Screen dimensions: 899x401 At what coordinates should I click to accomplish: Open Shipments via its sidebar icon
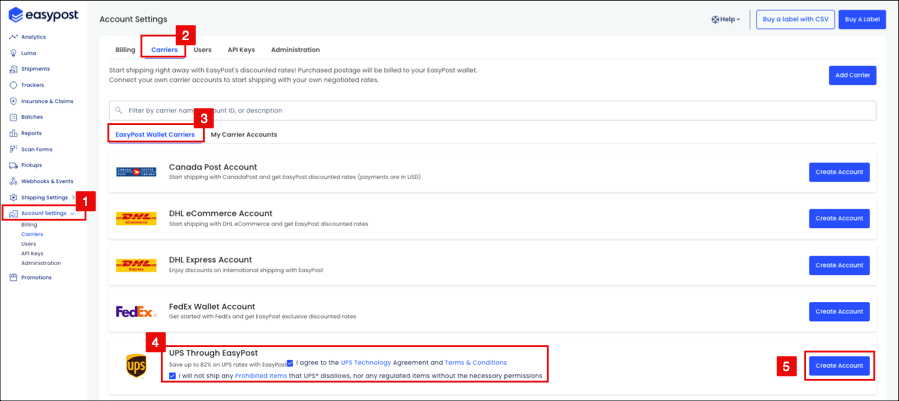(13, 69)
